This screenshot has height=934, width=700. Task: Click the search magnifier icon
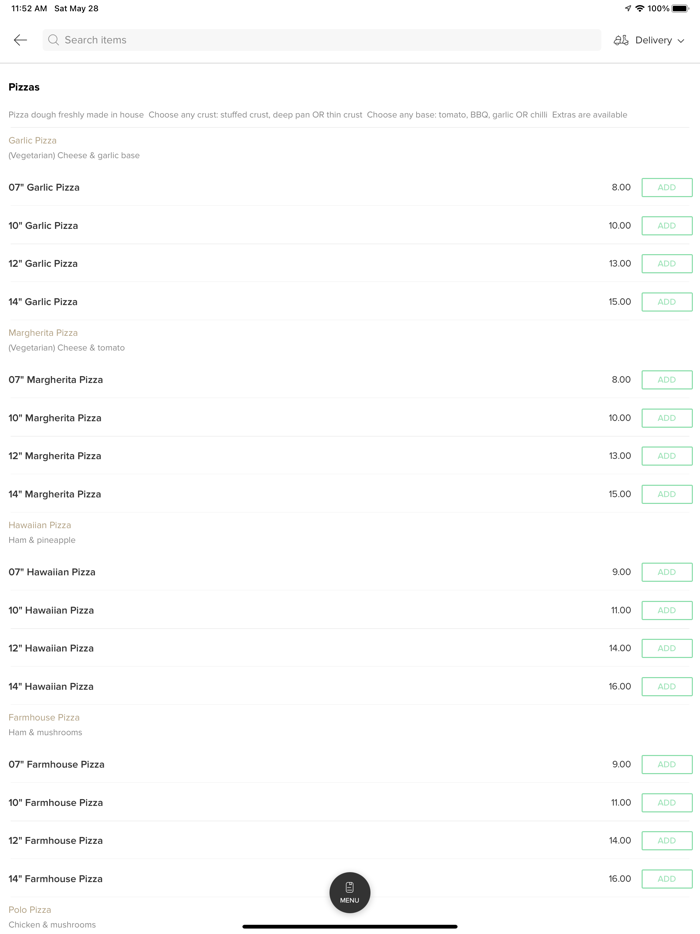(54, 40)
